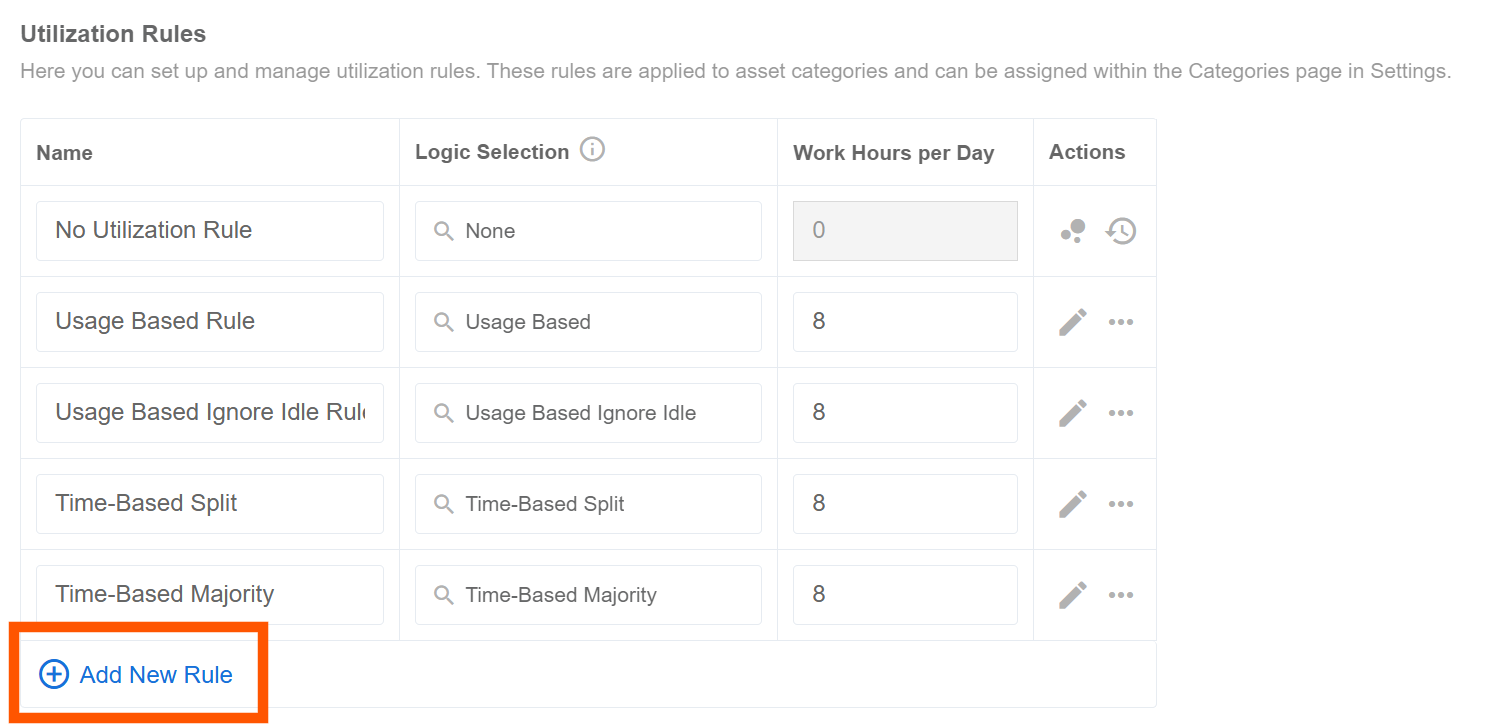1489x724 pixels.
Task: Edit the Time-Based Split rule
Action: tap(1073, 504)
